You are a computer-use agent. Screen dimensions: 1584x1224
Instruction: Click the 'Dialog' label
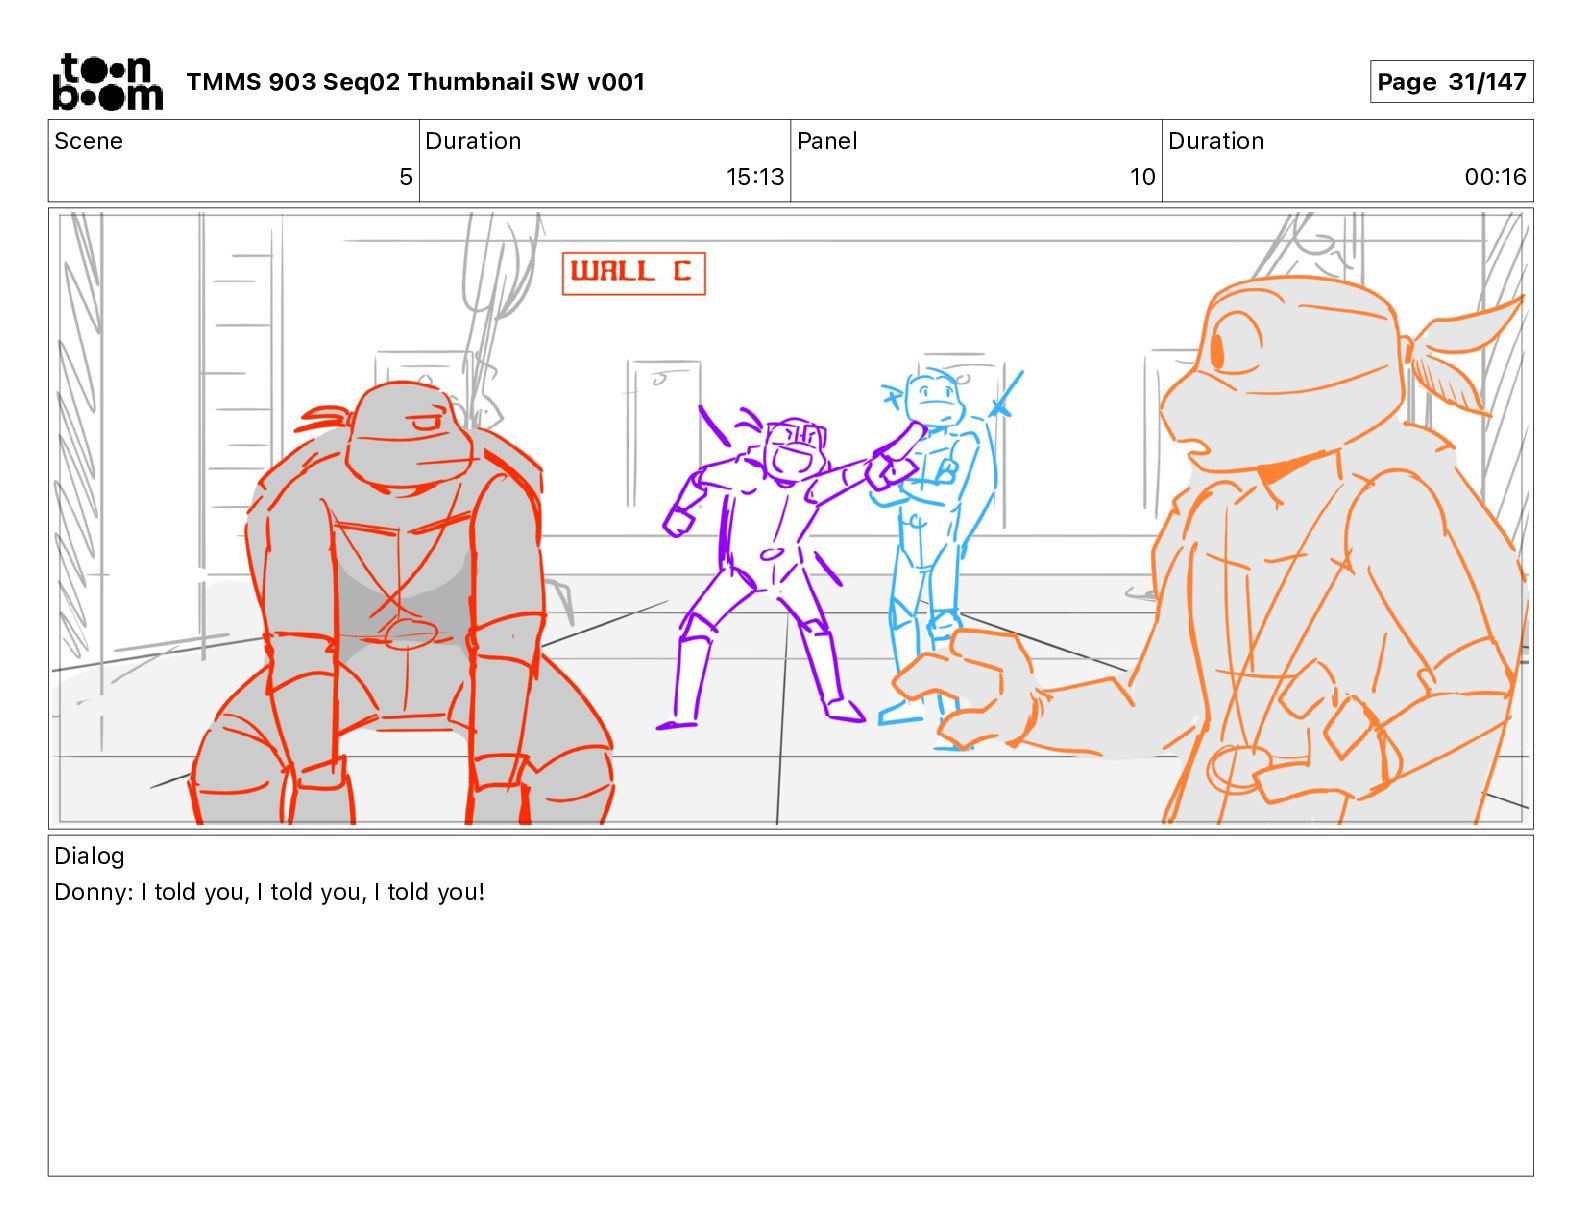(x=89, y=856)
